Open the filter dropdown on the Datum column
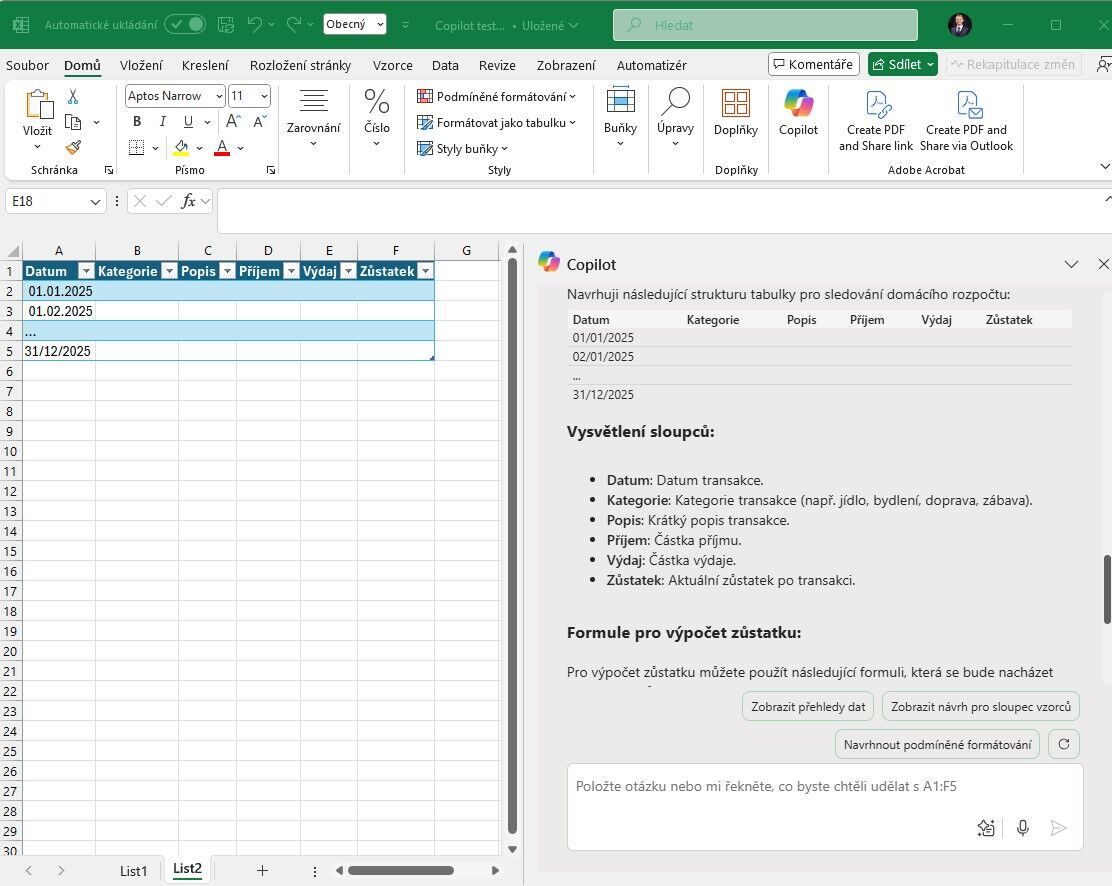 [x=86, y=271]
